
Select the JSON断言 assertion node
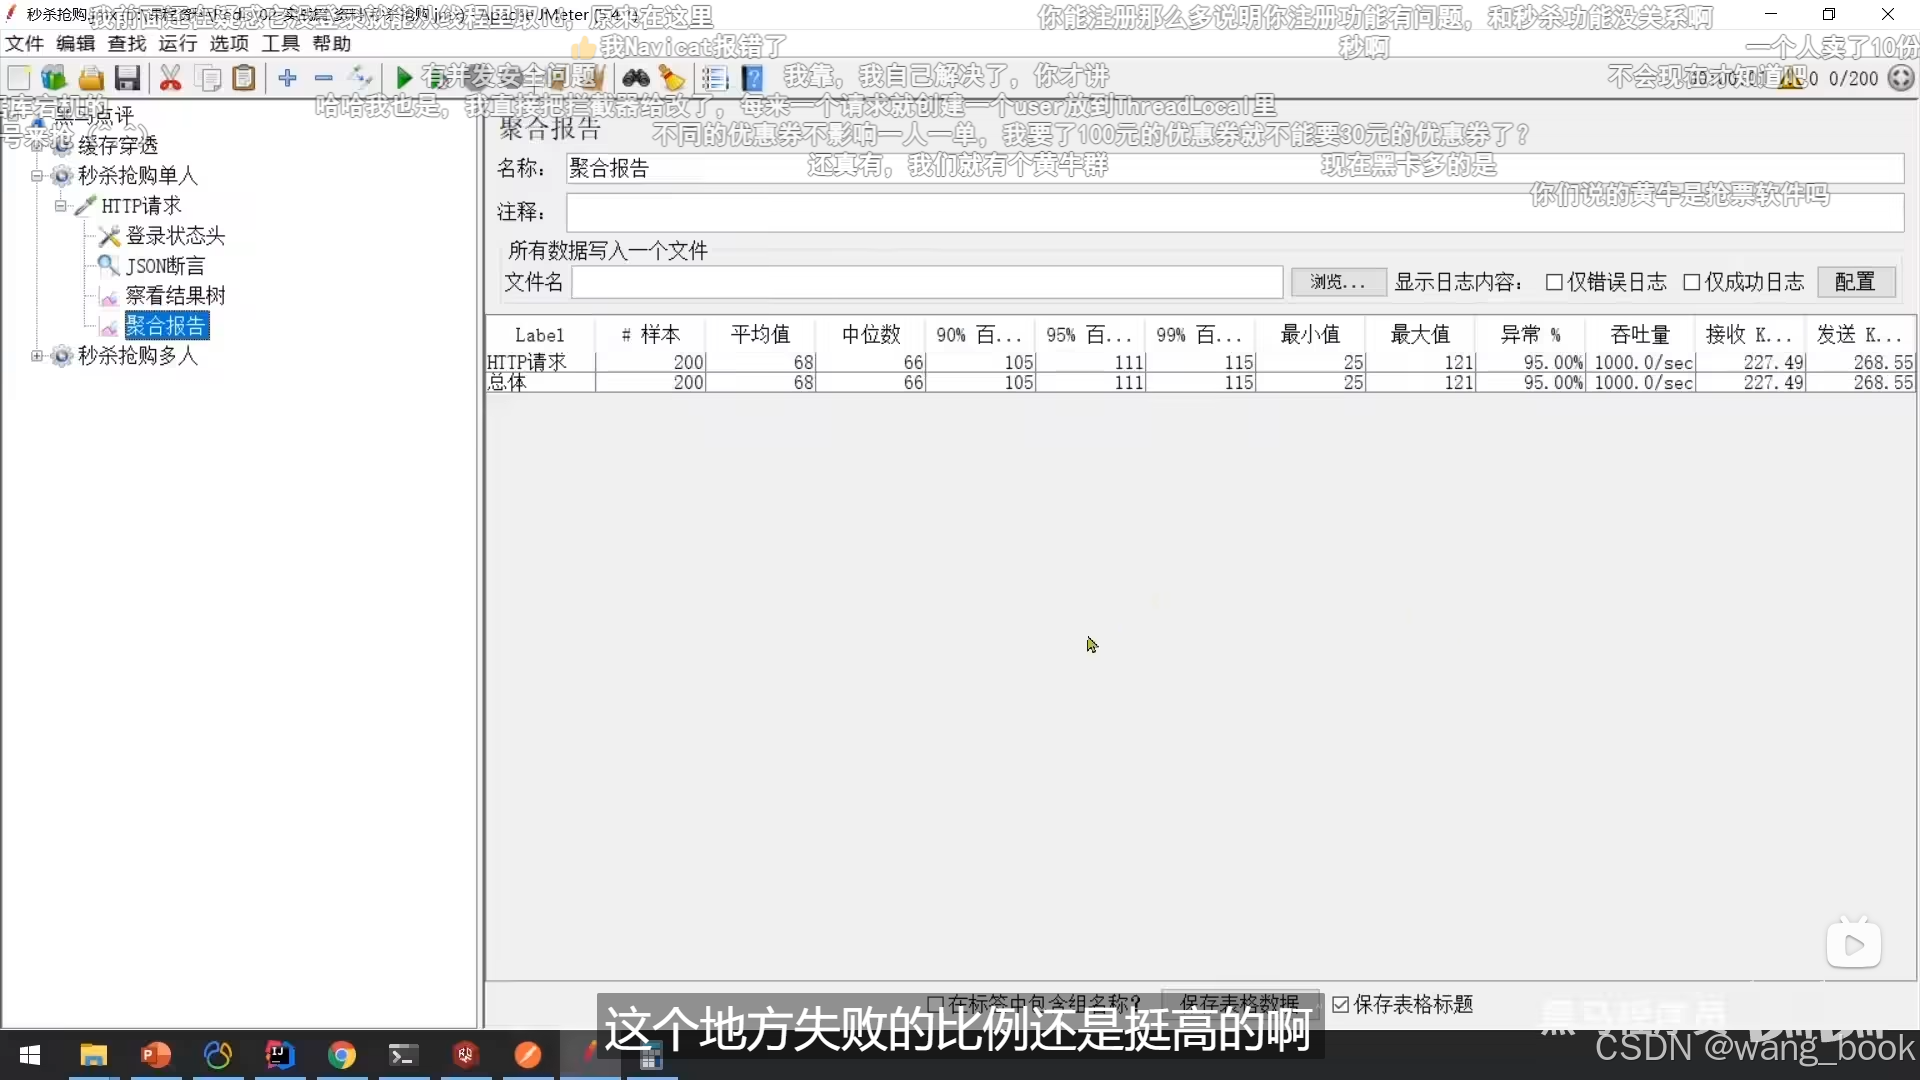pyautogui.click(x=165, y=266)
